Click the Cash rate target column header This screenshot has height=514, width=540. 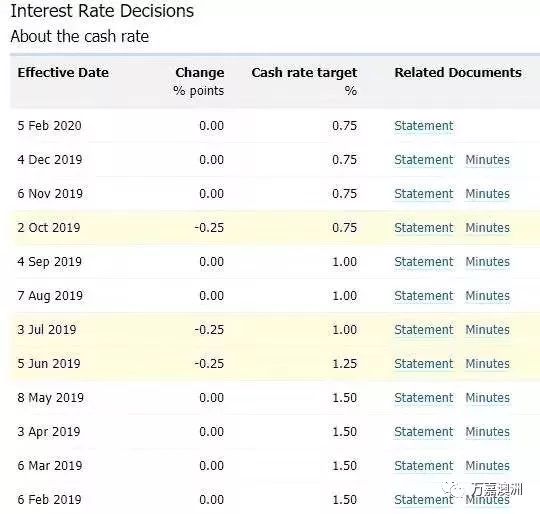304,73
